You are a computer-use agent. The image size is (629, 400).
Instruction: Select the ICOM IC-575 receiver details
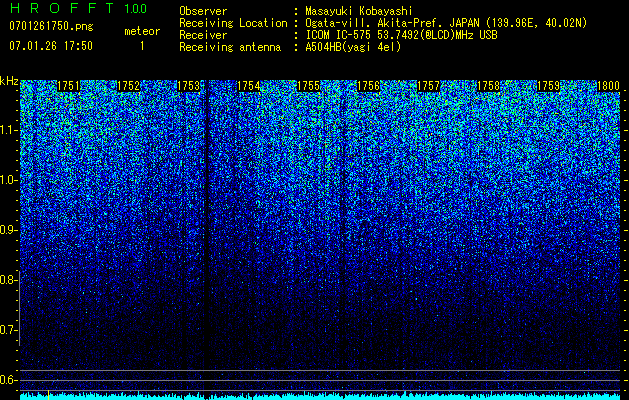(x=401, y=35)
